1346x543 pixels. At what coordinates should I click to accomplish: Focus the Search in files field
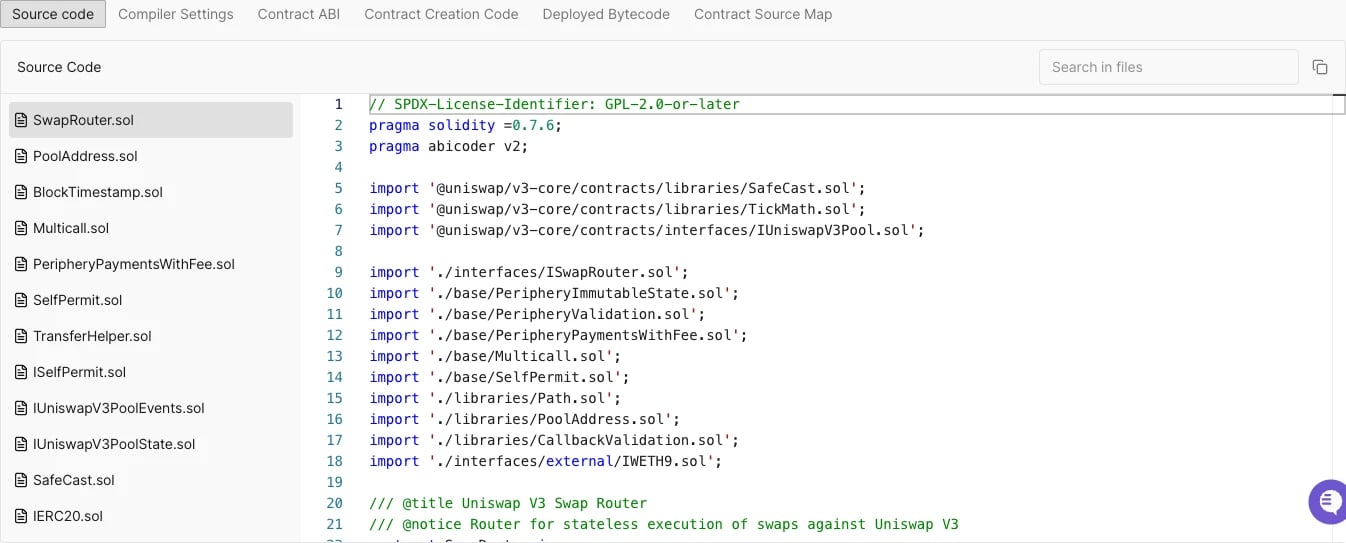click(1168, 67)
